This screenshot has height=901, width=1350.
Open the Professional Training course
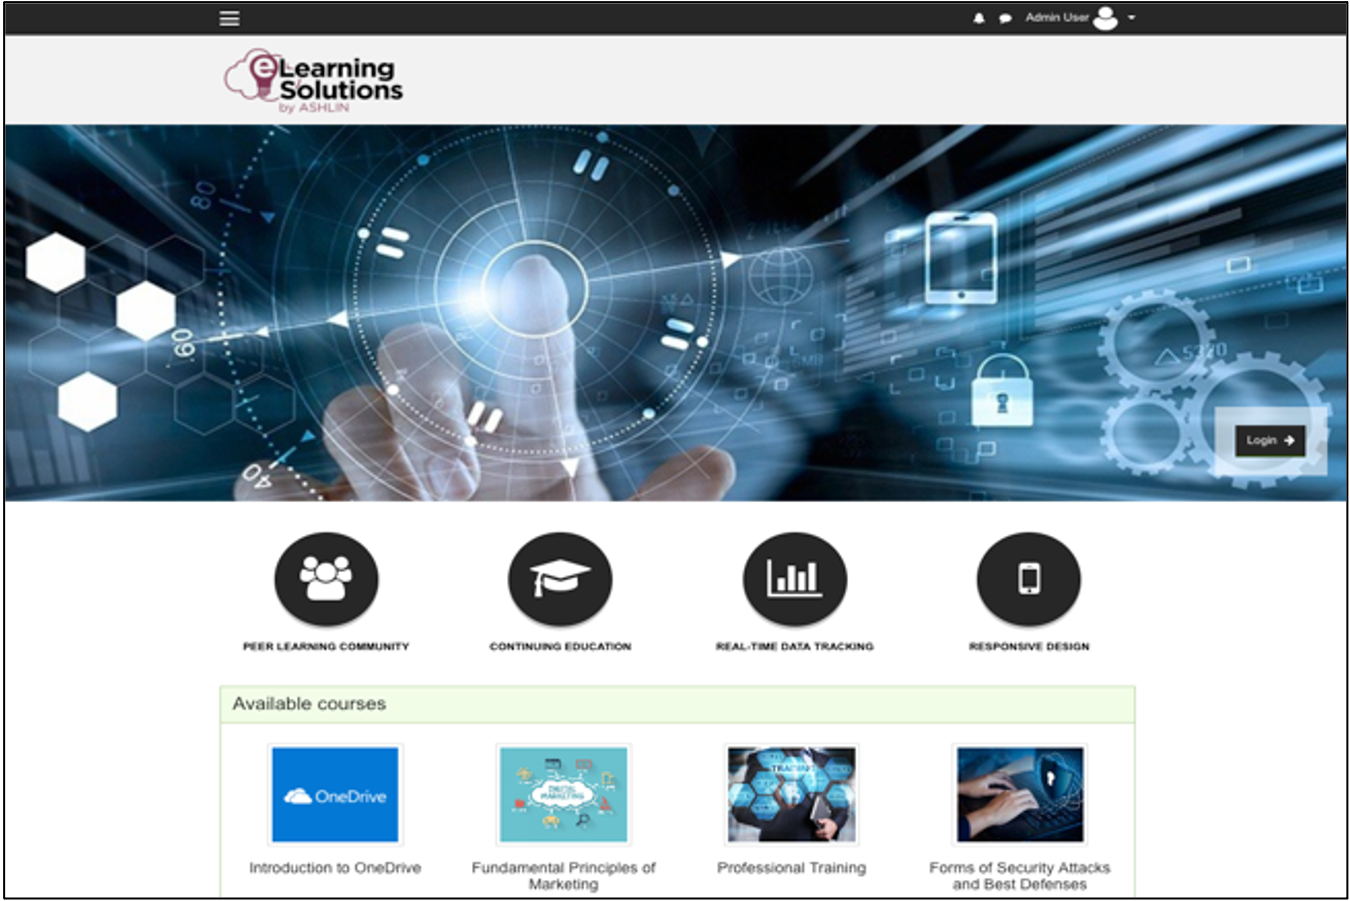coord(790,867)
